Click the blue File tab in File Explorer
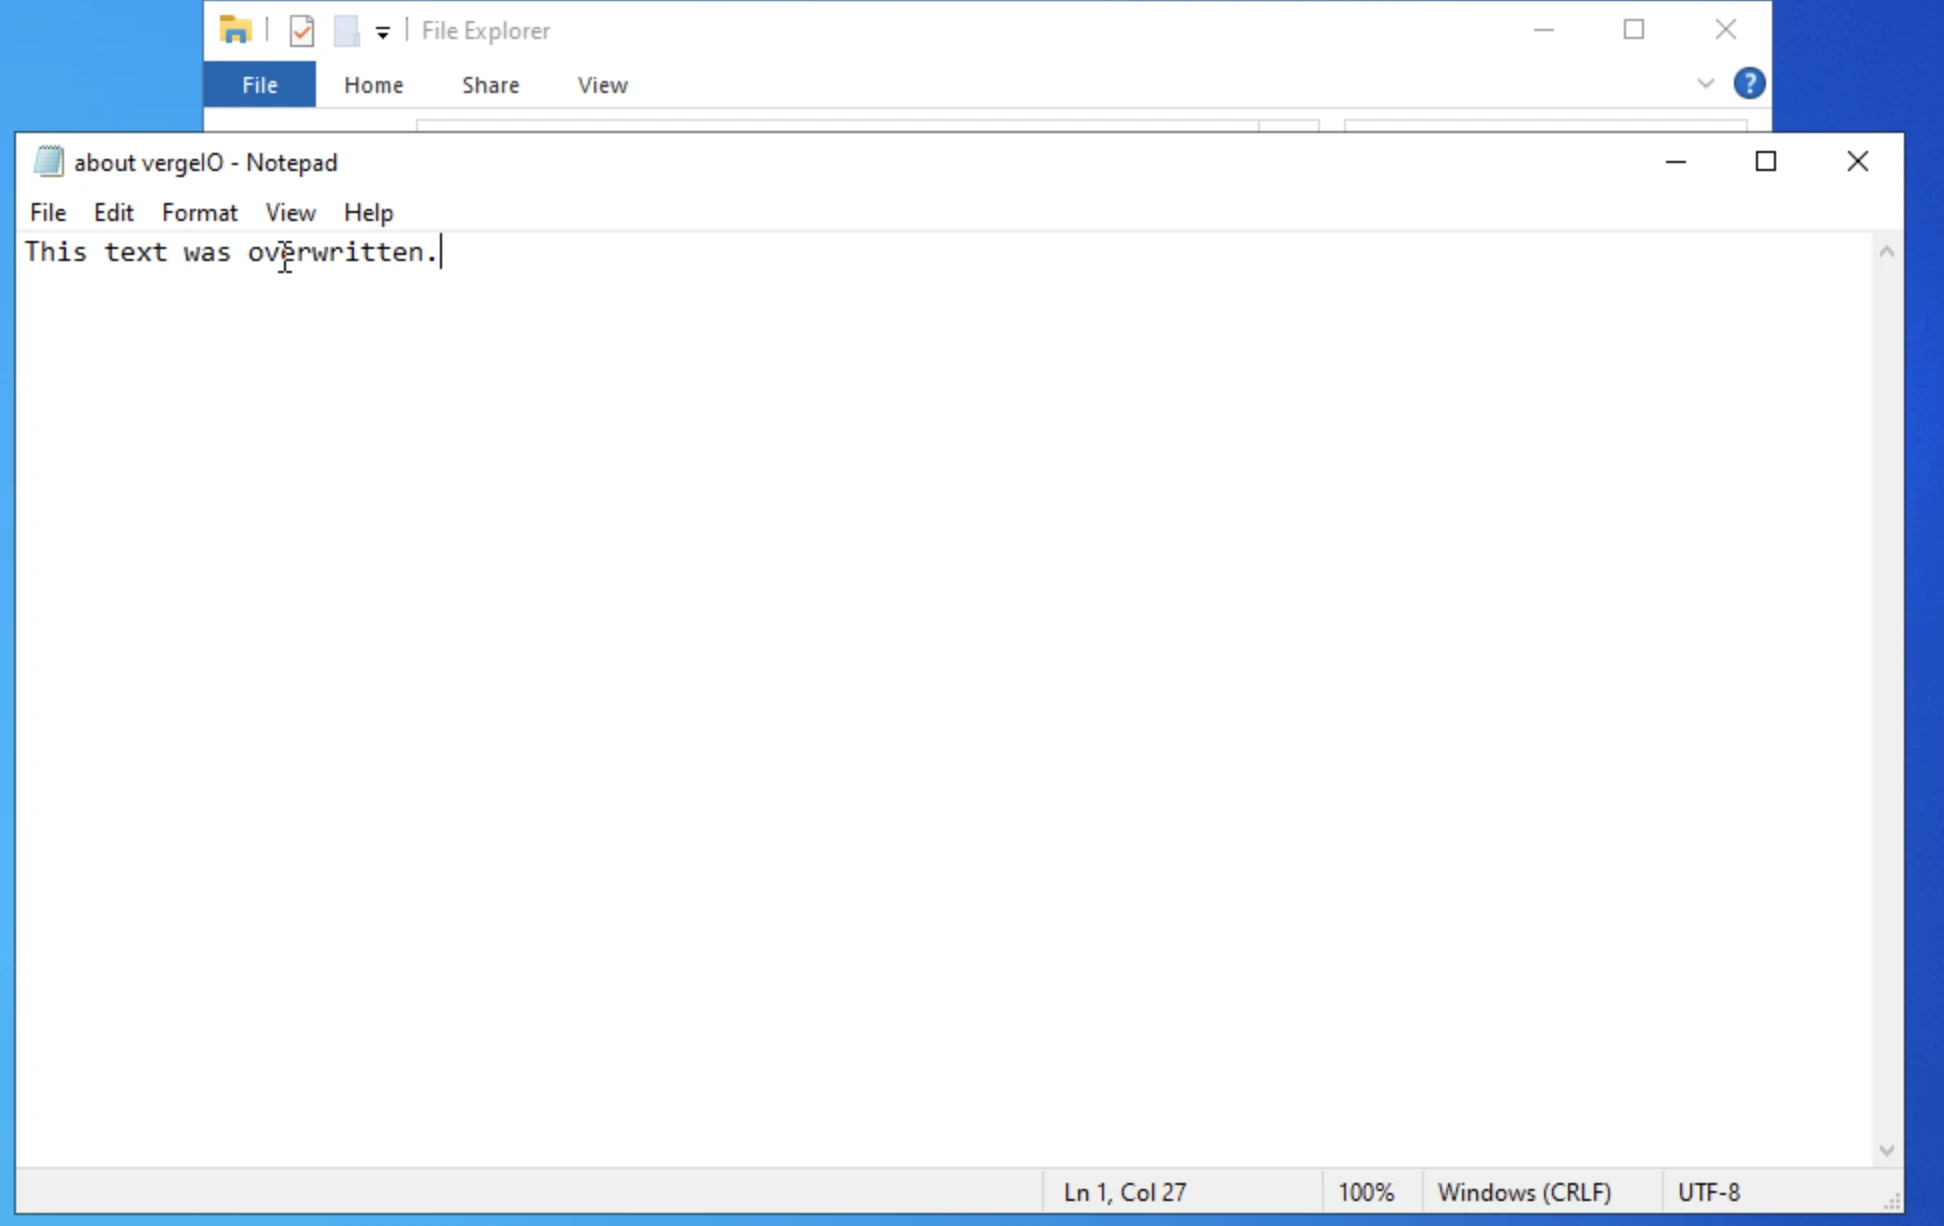This screenshot has width=1944, height=1226. pos(258,84)
